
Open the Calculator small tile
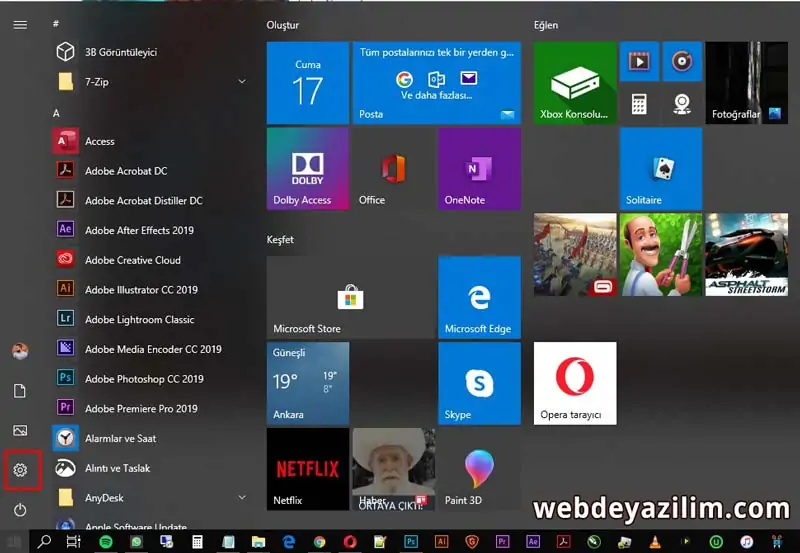[639, 104]
